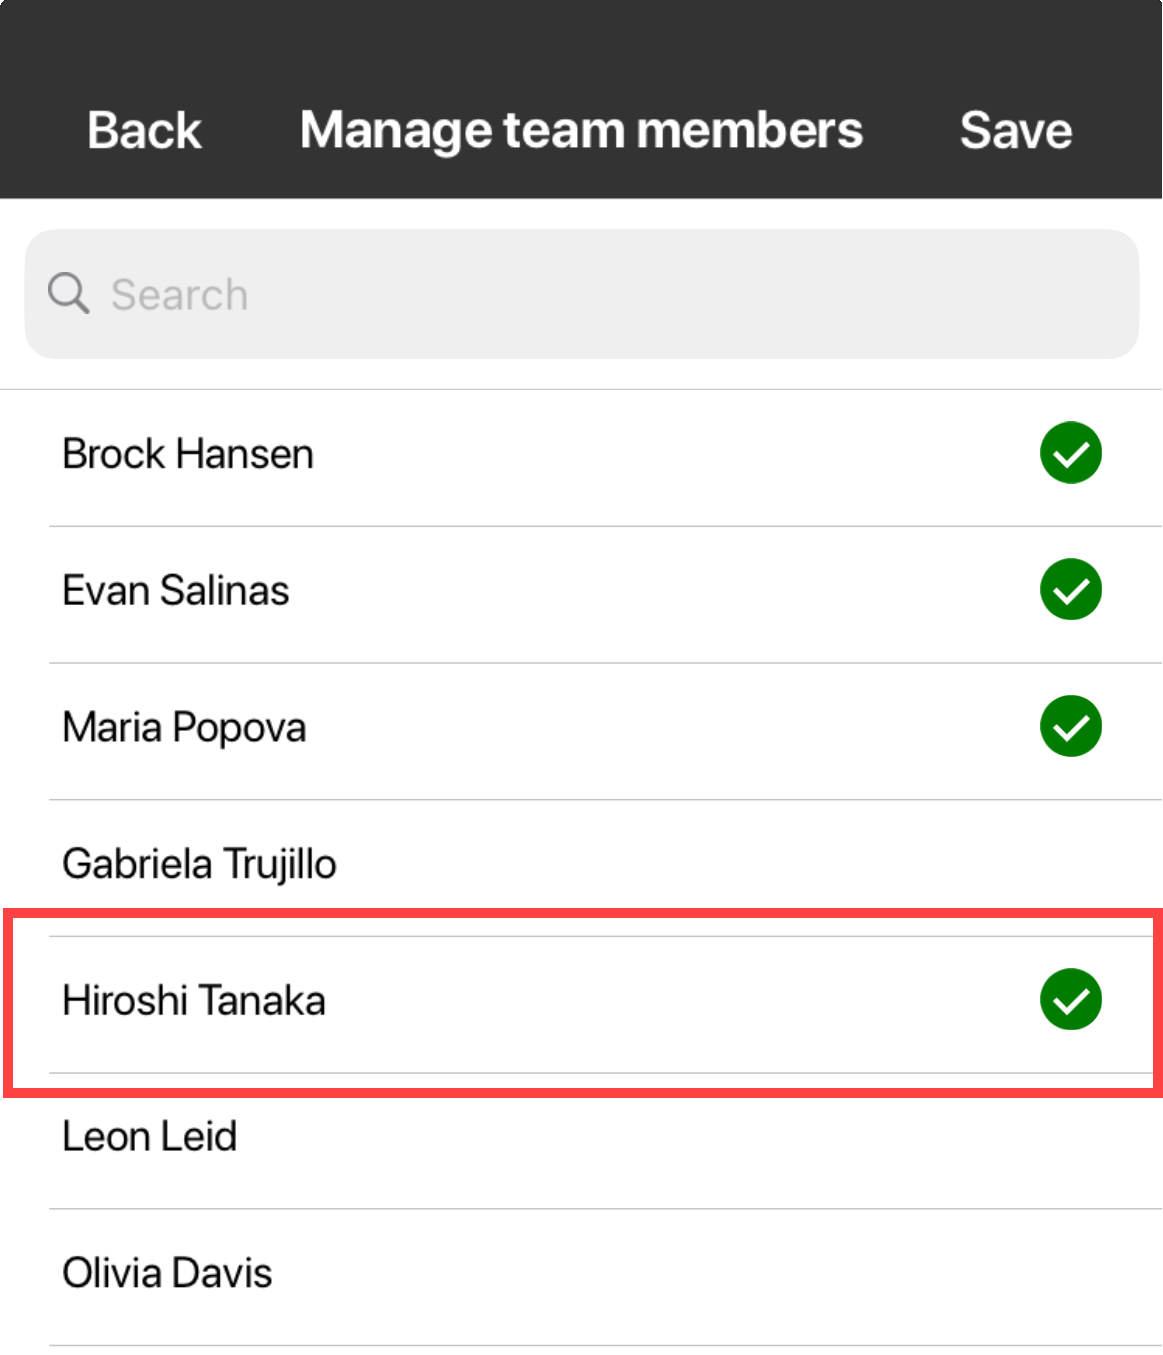Click the Manage team members title
The height and width of the screenshot is (1355, 1163).
point(581,130)
